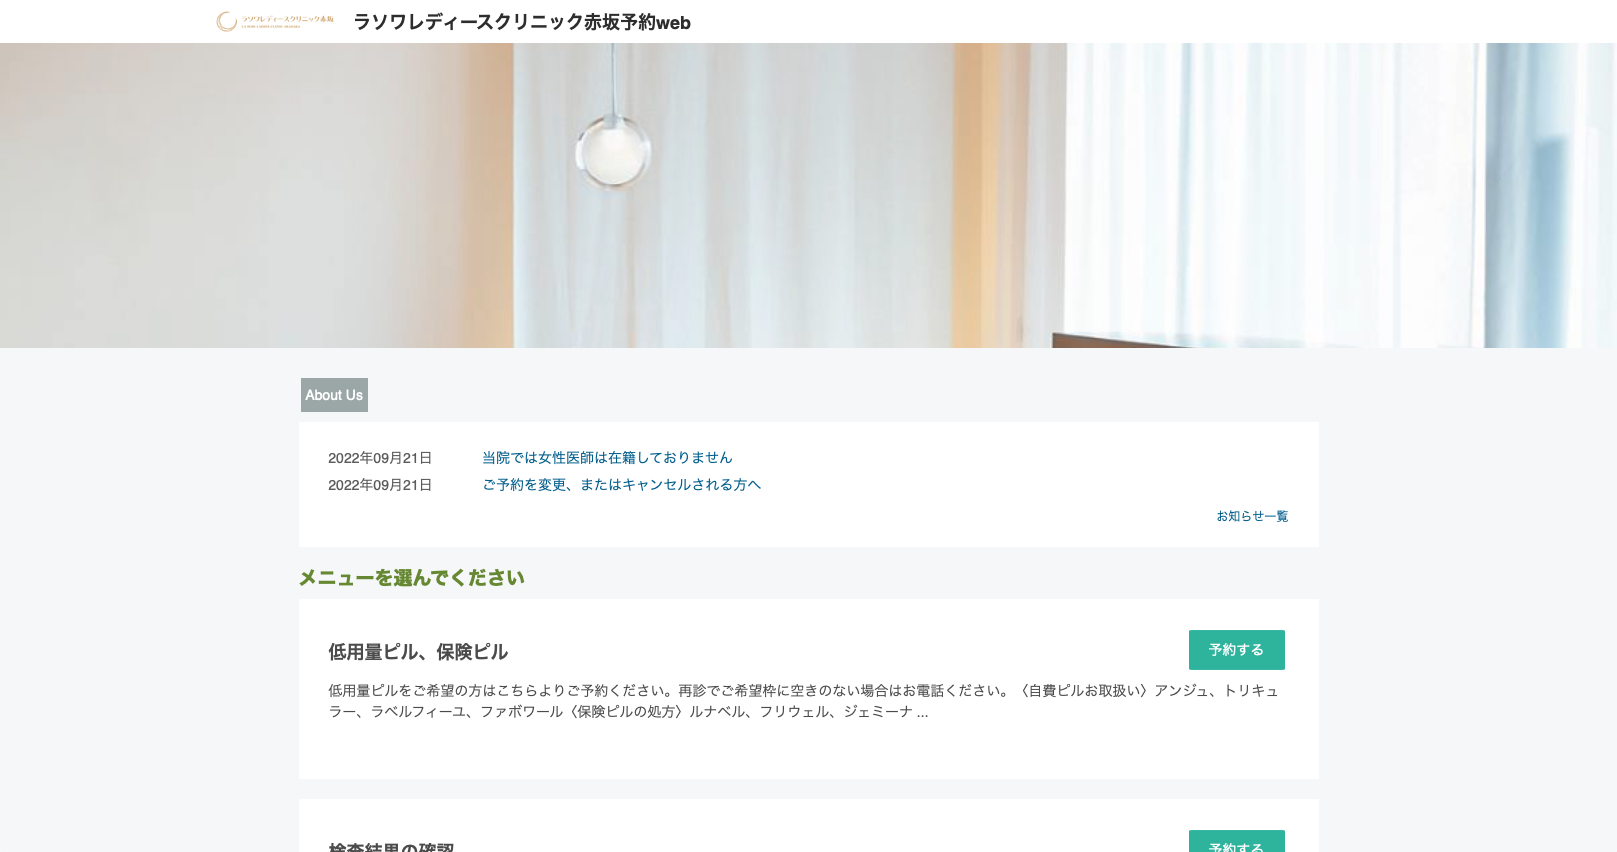Open ラソワレディースクリニック赤坂予約web title link
Screen dimensions: 1617x852
coord(522,22)
